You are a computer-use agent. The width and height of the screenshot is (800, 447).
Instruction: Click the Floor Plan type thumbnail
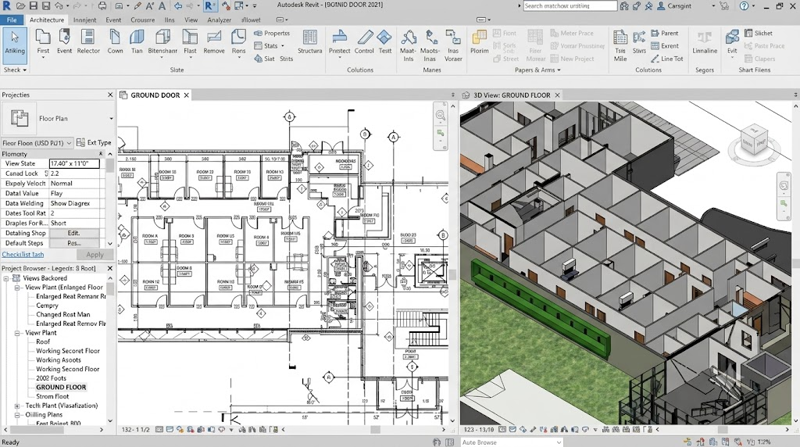click(19, 118)
